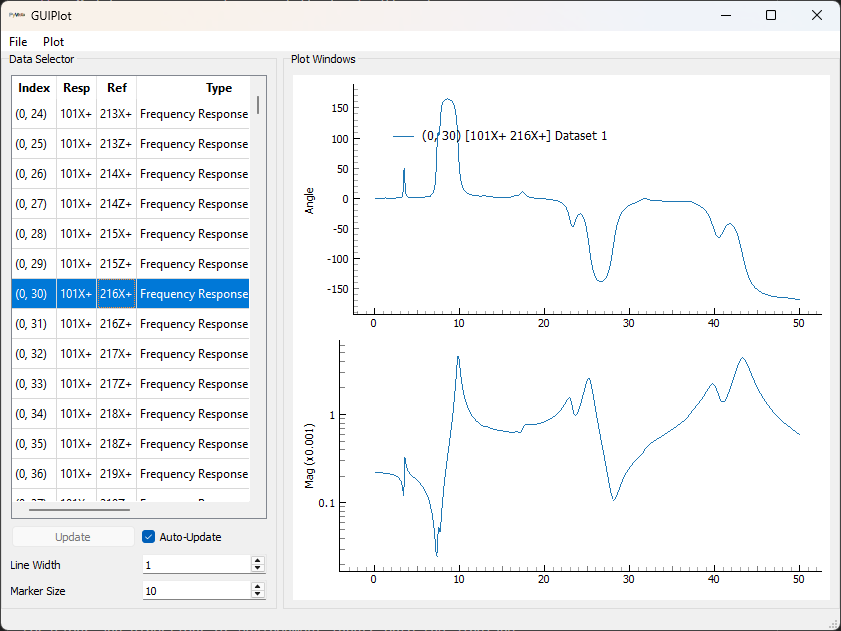Increase Marker Size with up arrow
Image resolution: width=841 pixels, height=631 pixels.
[x=257, y=587]
